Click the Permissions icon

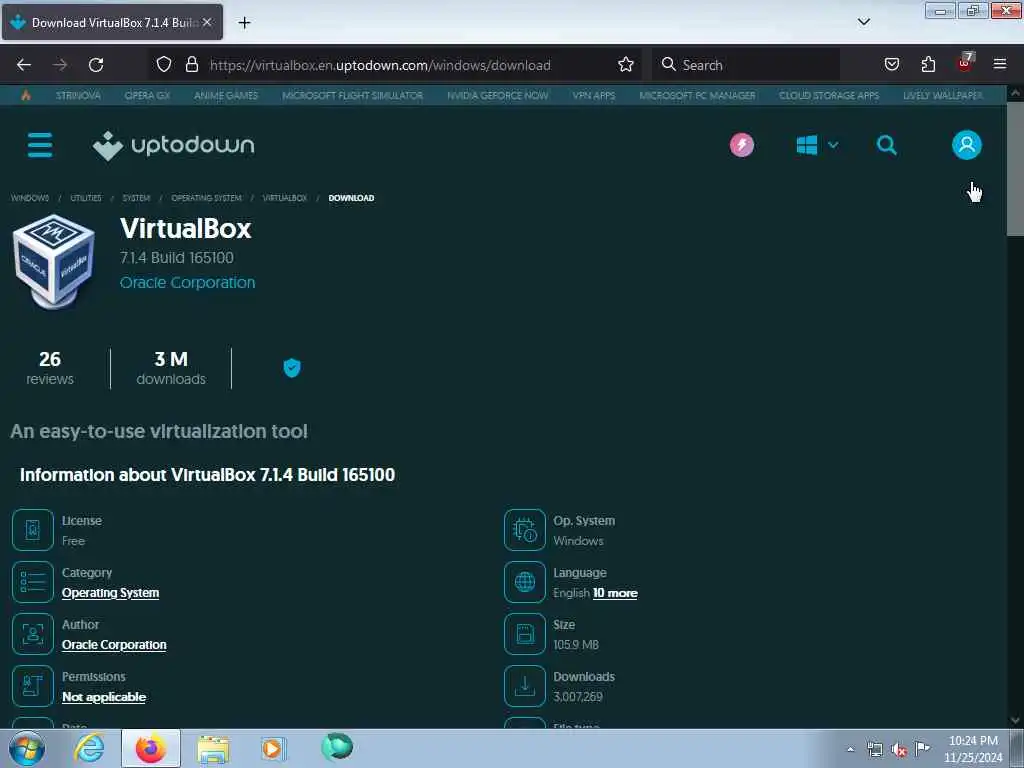pos(33,686)
